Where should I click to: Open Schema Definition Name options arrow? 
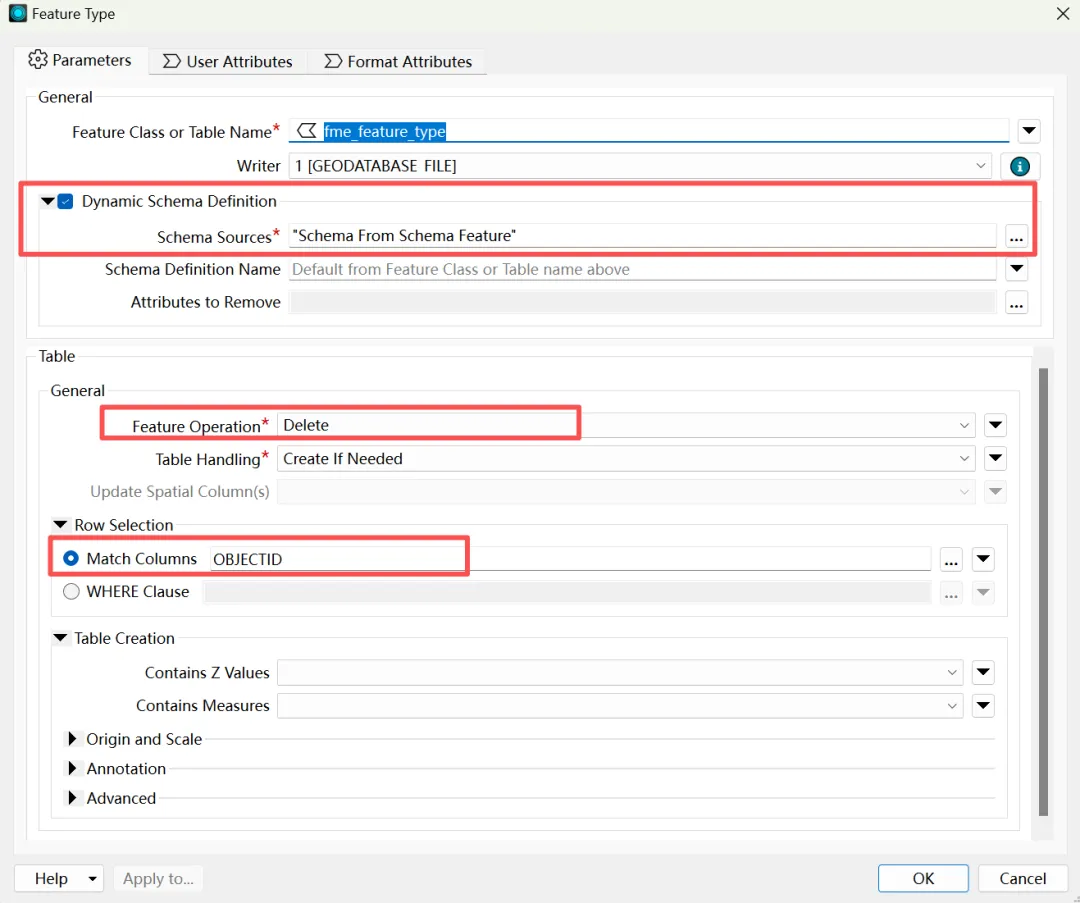pyautogui.click(x=1017, y=269)
